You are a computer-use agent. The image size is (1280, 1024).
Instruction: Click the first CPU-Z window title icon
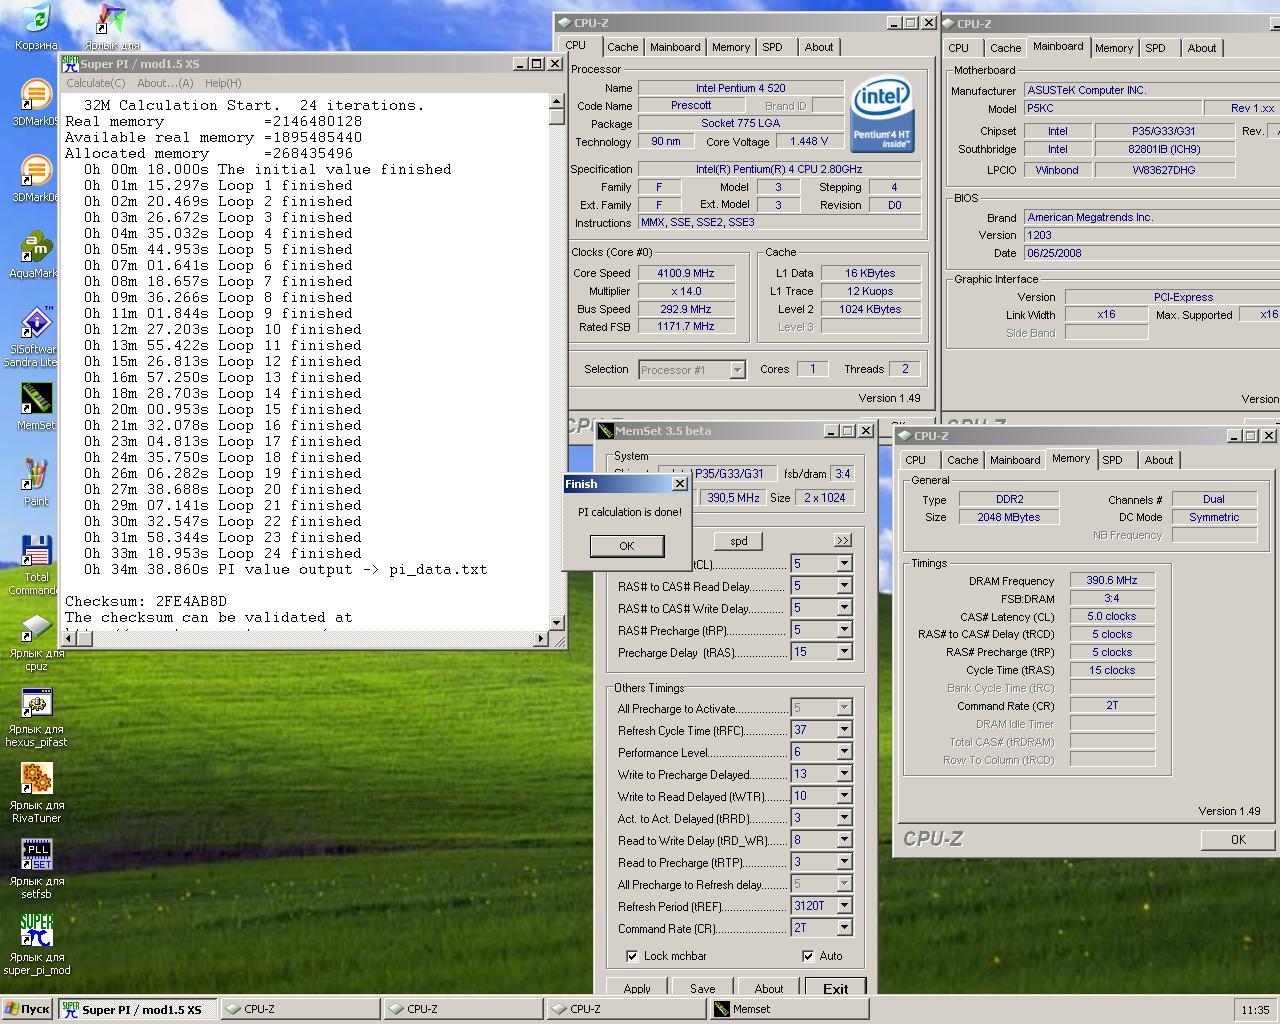tap(565, 23)
